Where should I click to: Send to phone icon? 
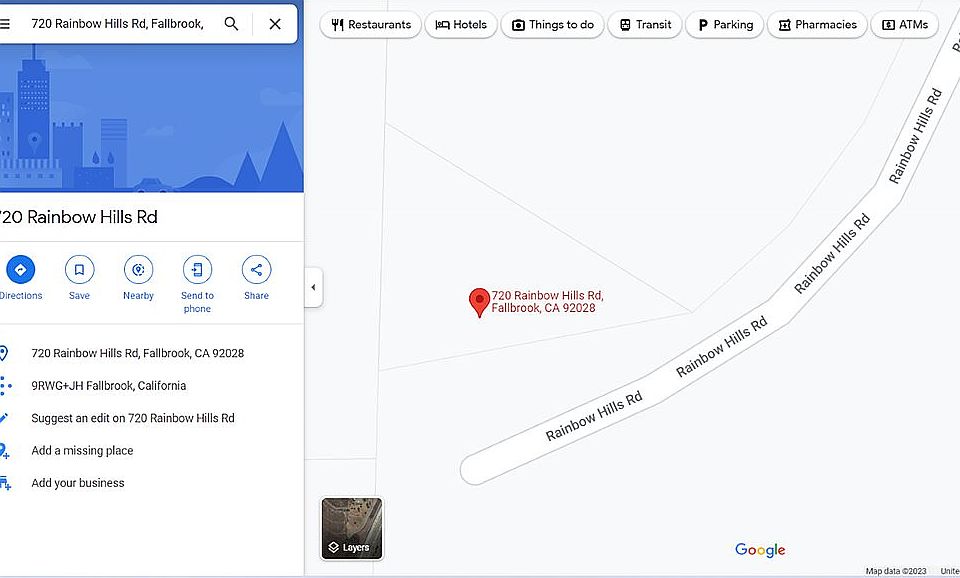coord(197,269)
